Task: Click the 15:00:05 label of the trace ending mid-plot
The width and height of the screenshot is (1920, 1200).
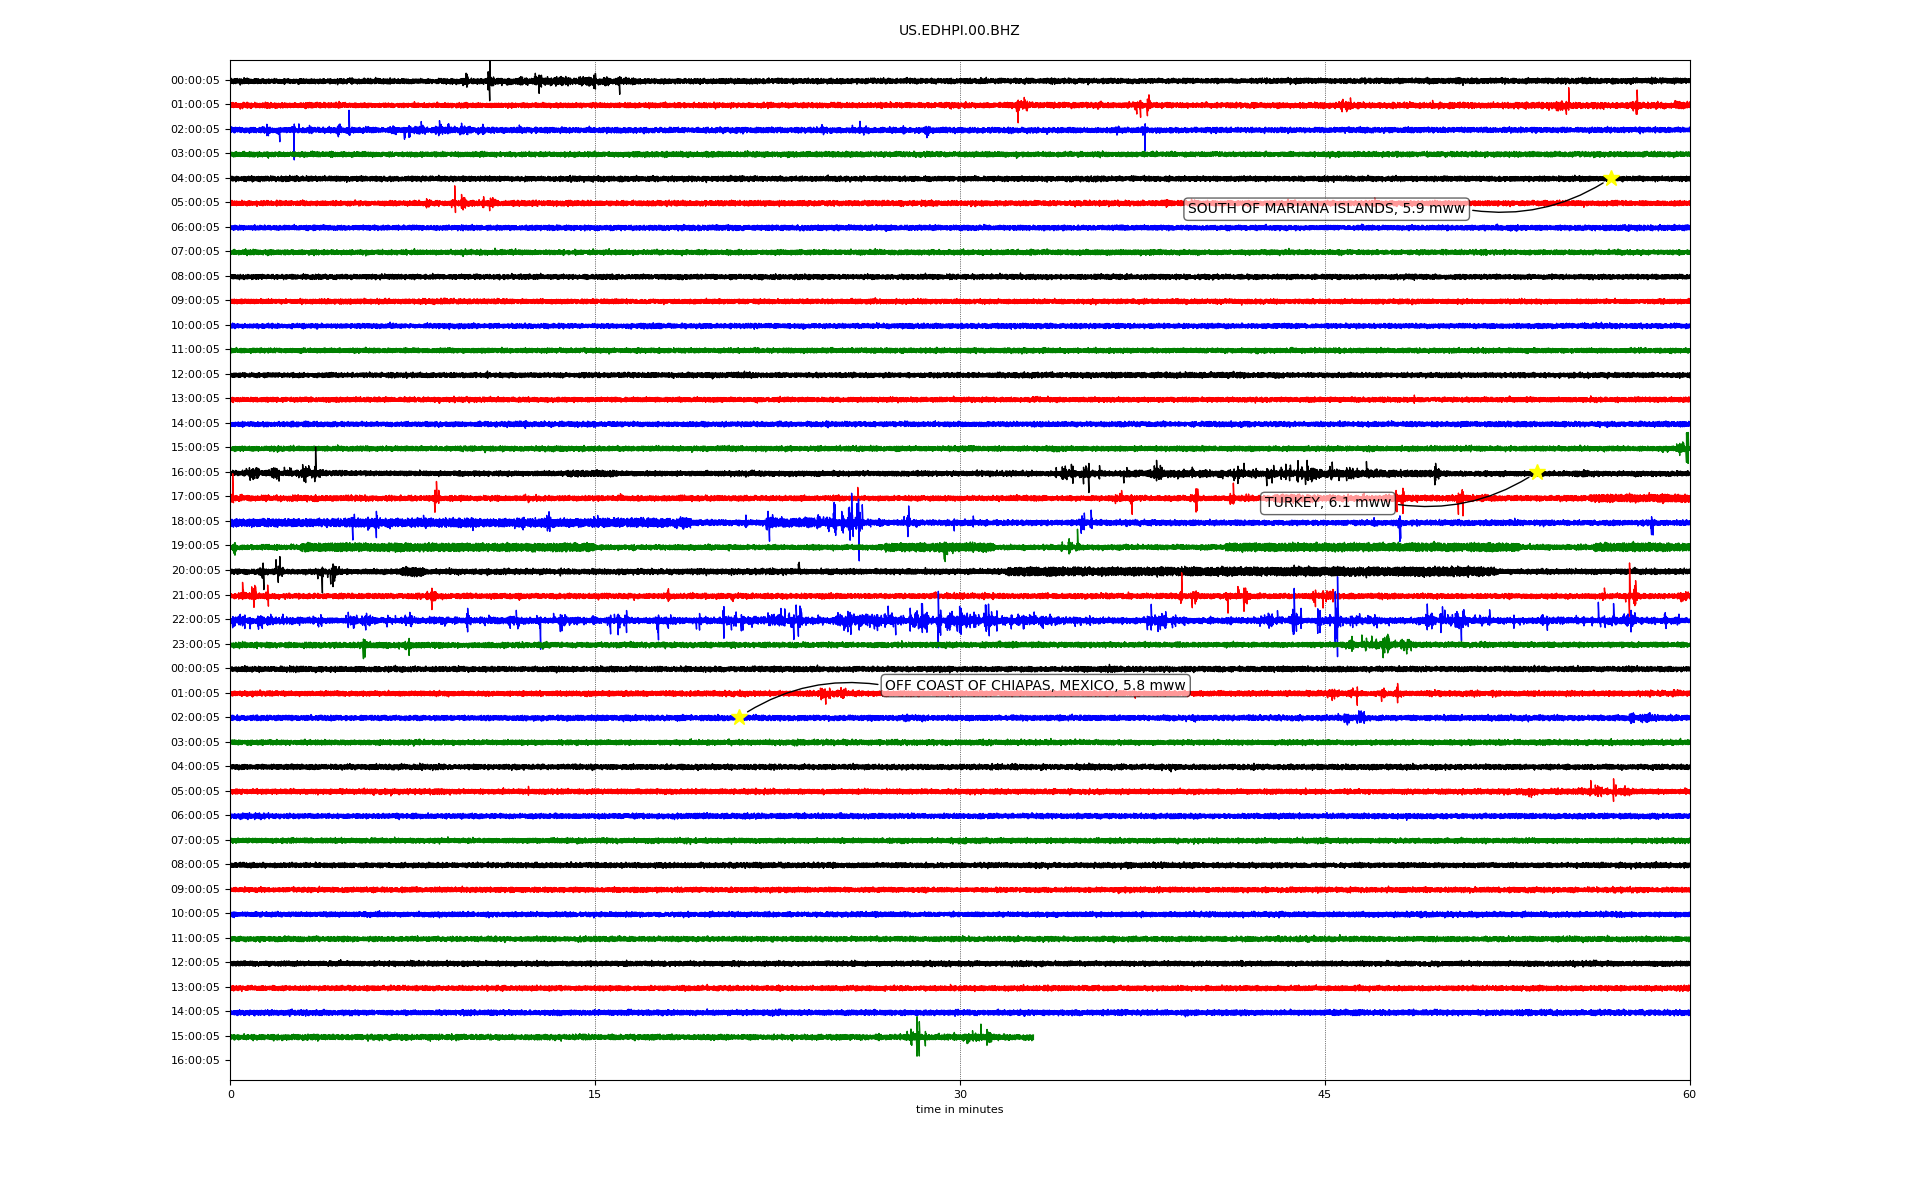Action: pos(195,1037)
